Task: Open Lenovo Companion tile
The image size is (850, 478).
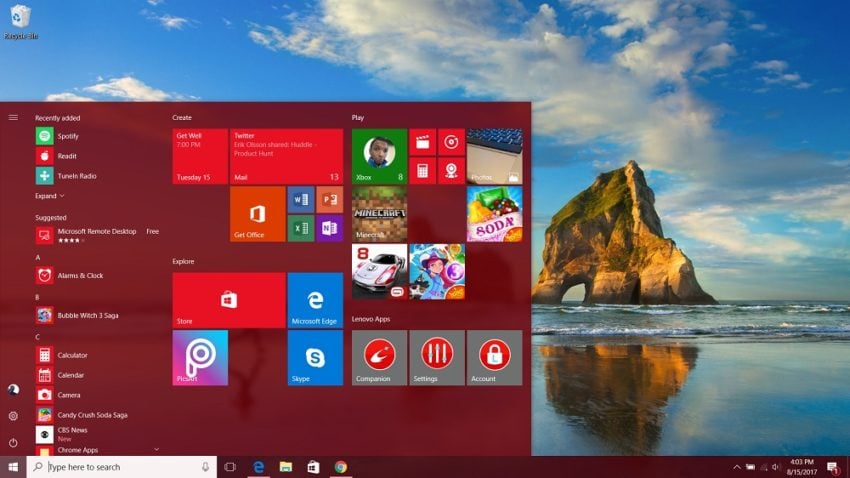Action: [379, 358]
